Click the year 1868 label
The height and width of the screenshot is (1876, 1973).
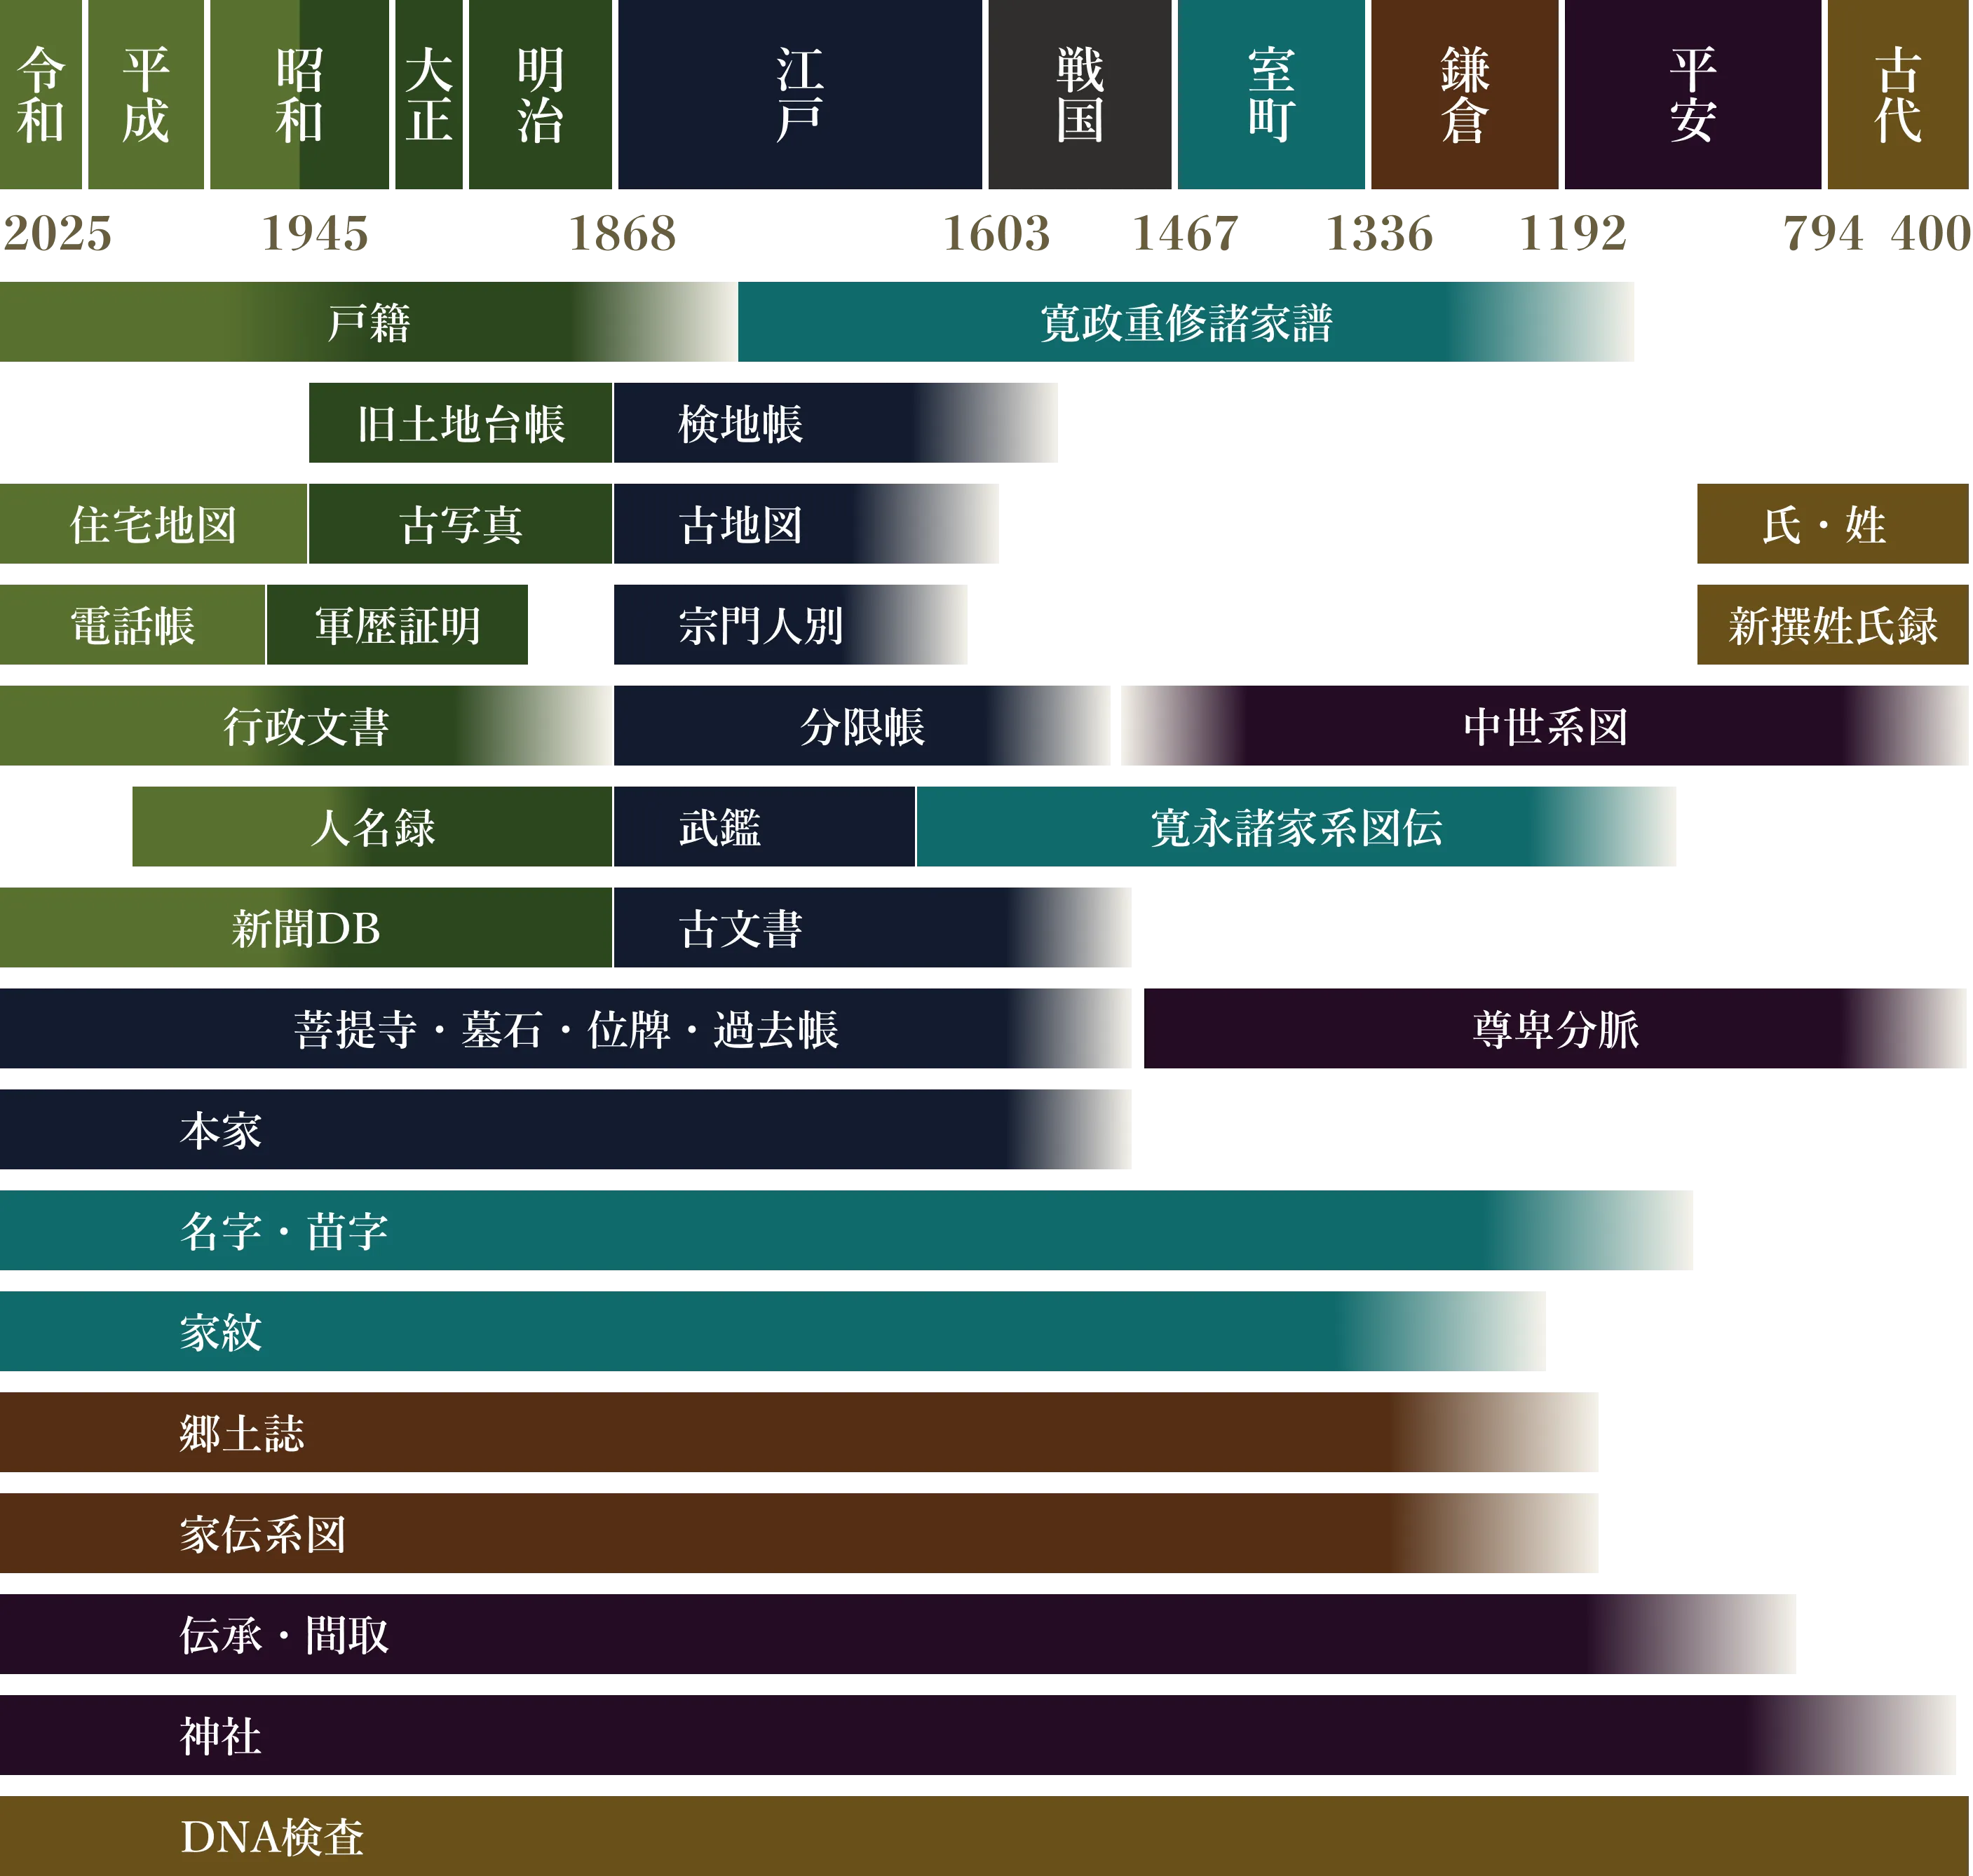pos(622,233)
